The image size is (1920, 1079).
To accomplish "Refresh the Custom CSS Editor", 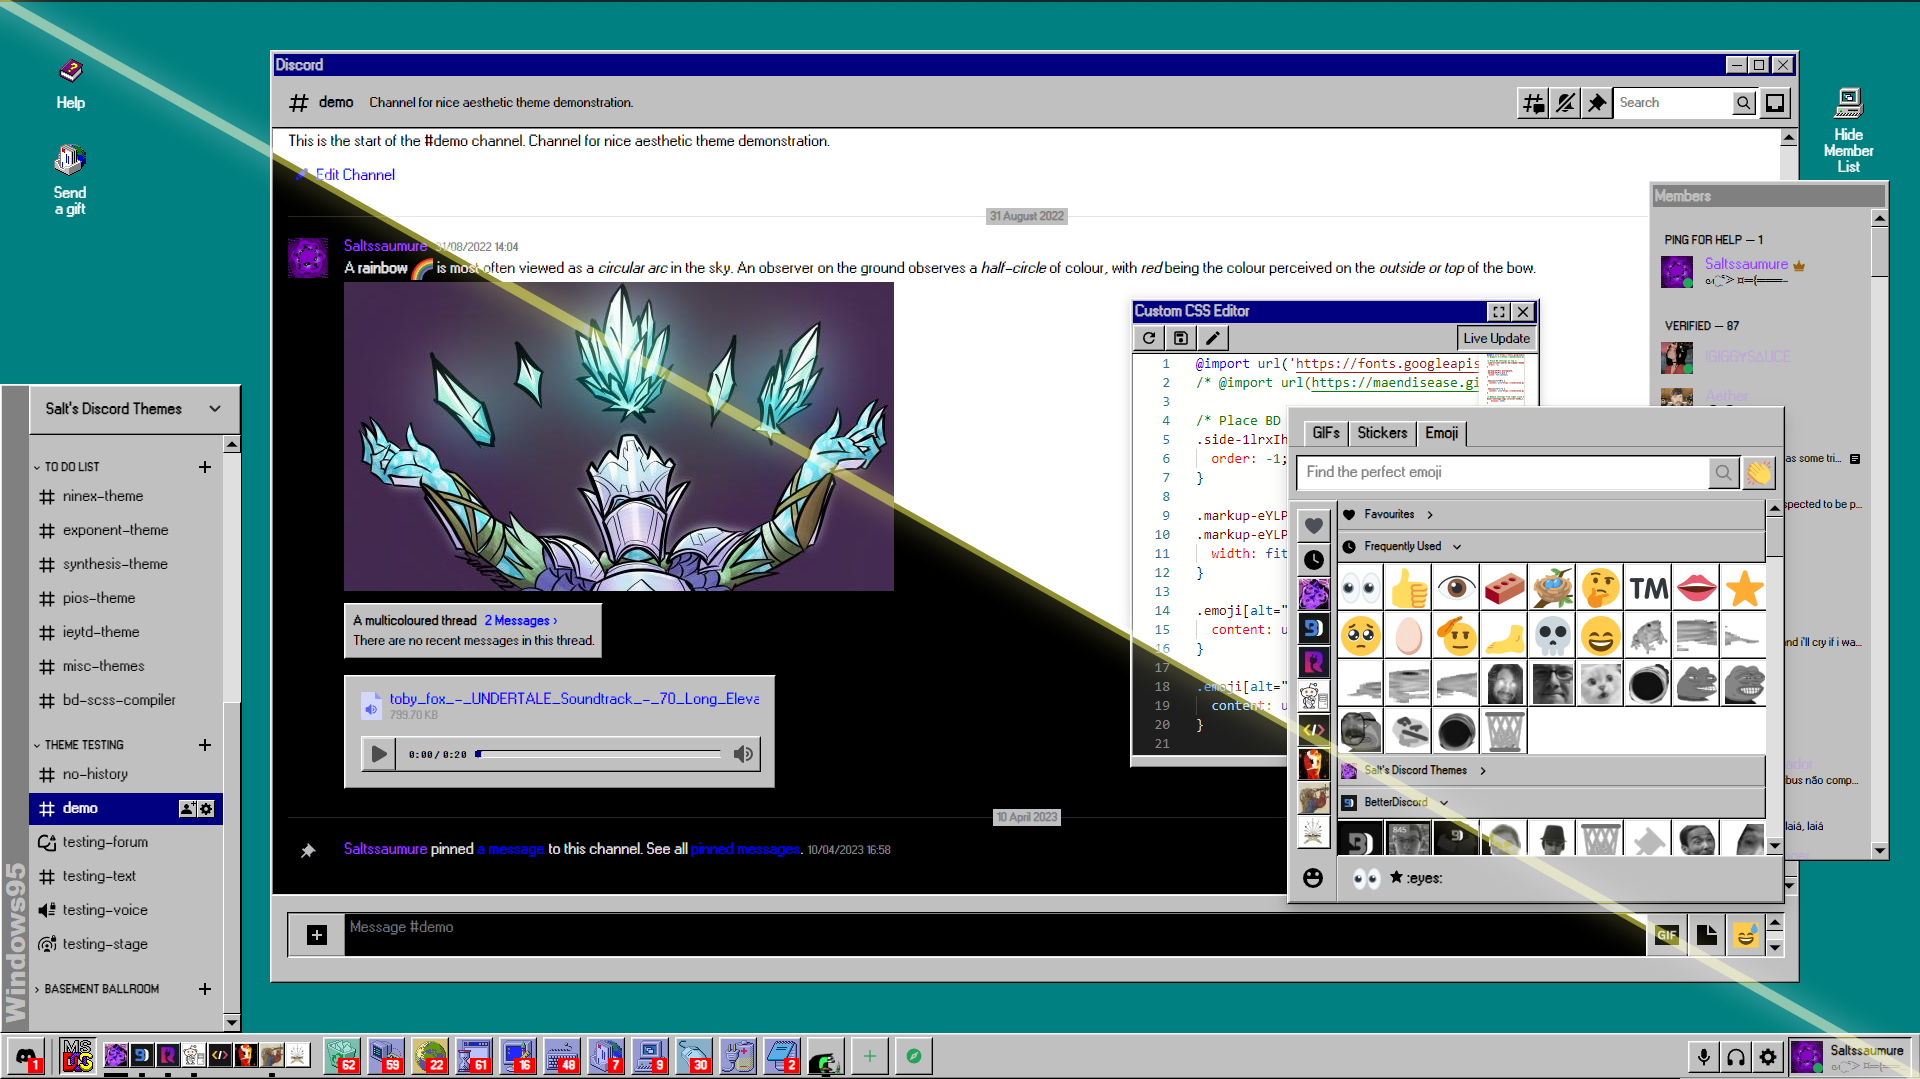I will 1149,338.
